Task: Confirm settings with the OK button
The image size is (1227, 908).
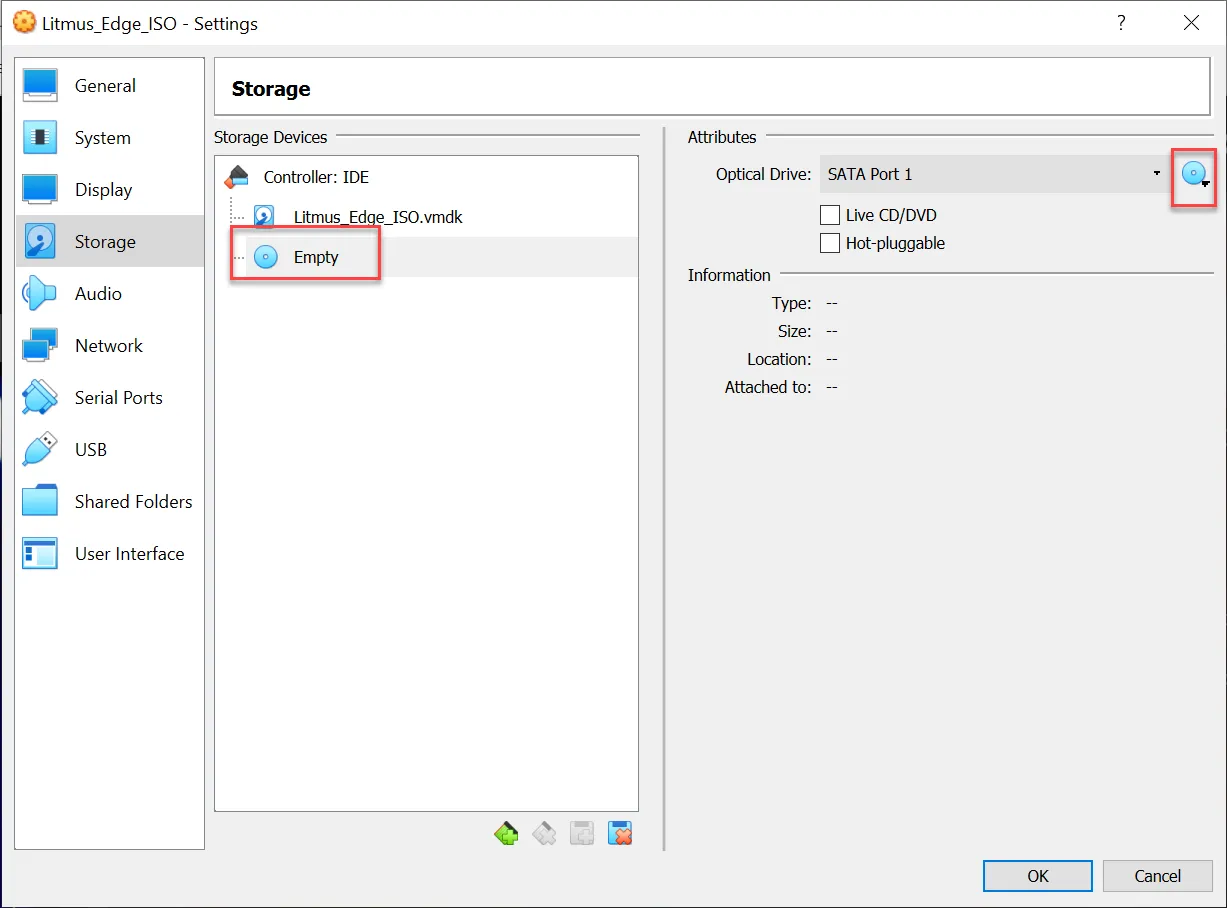Action: (x=1037, y=875)
